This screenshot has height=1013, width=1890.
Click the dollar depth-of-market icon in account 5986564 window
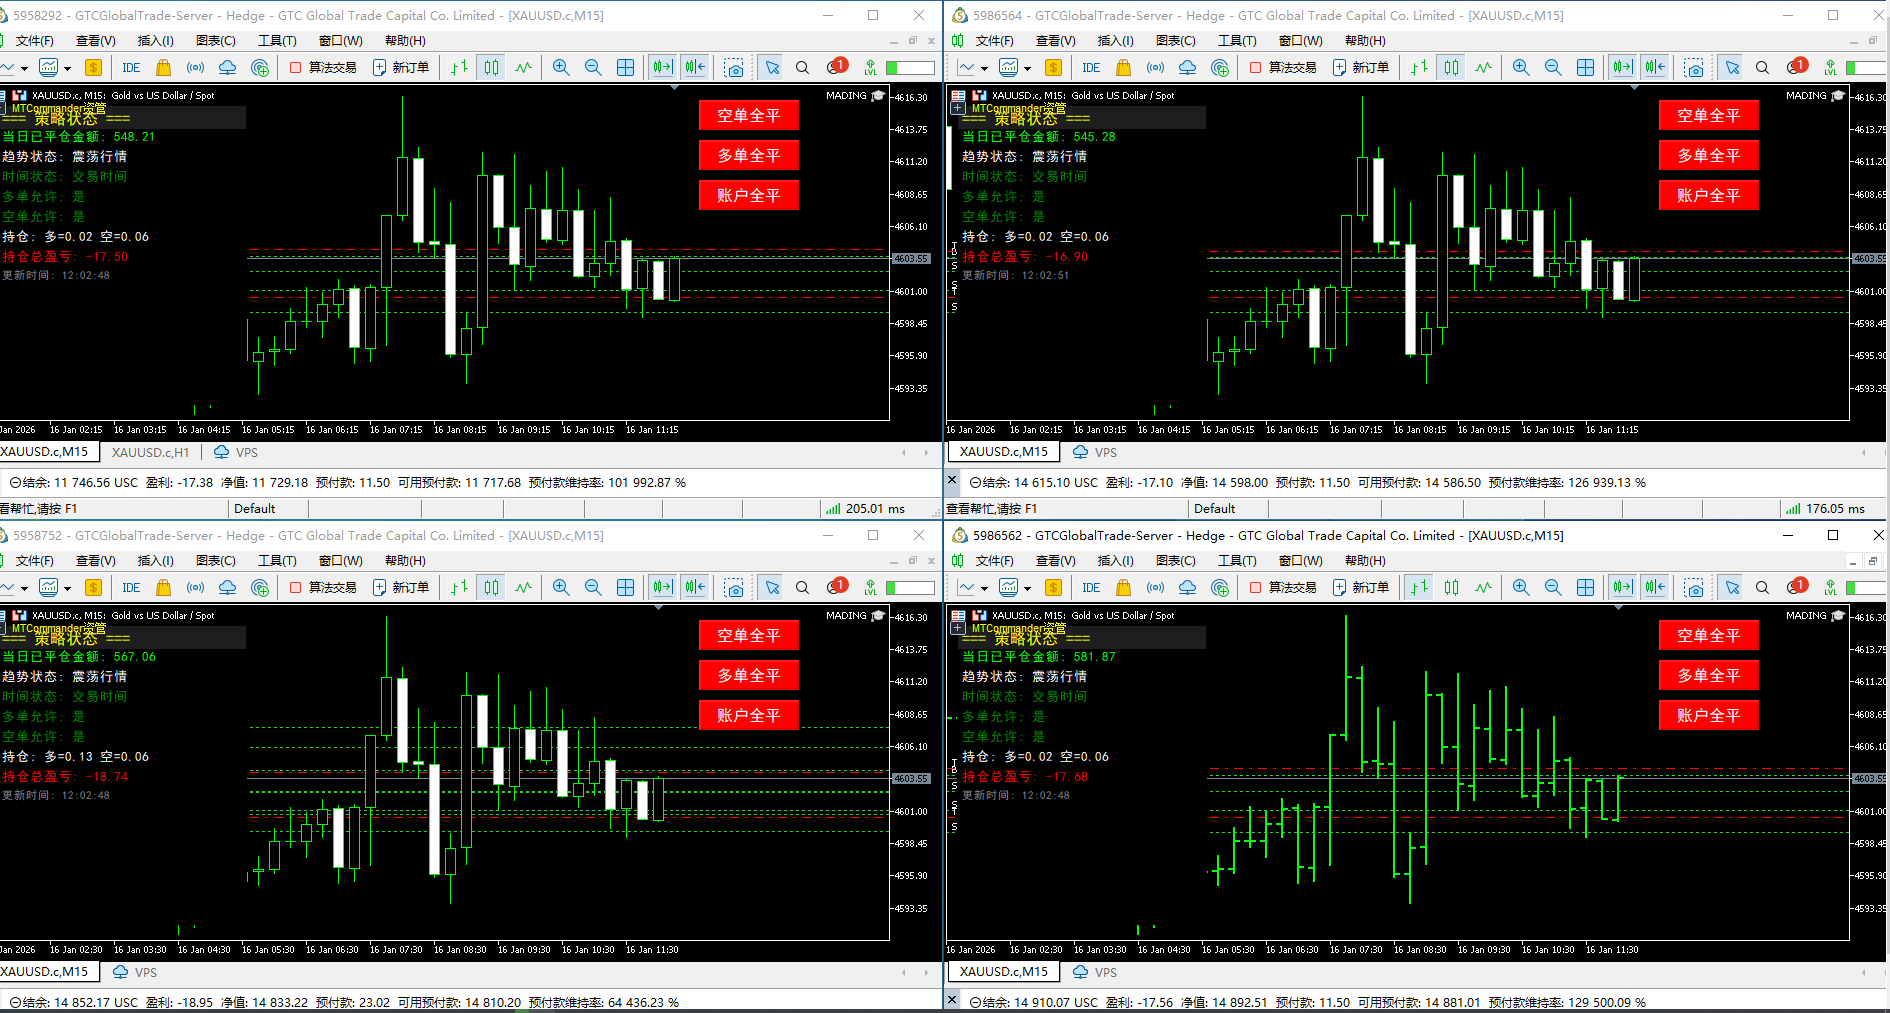pos(1053,68)
